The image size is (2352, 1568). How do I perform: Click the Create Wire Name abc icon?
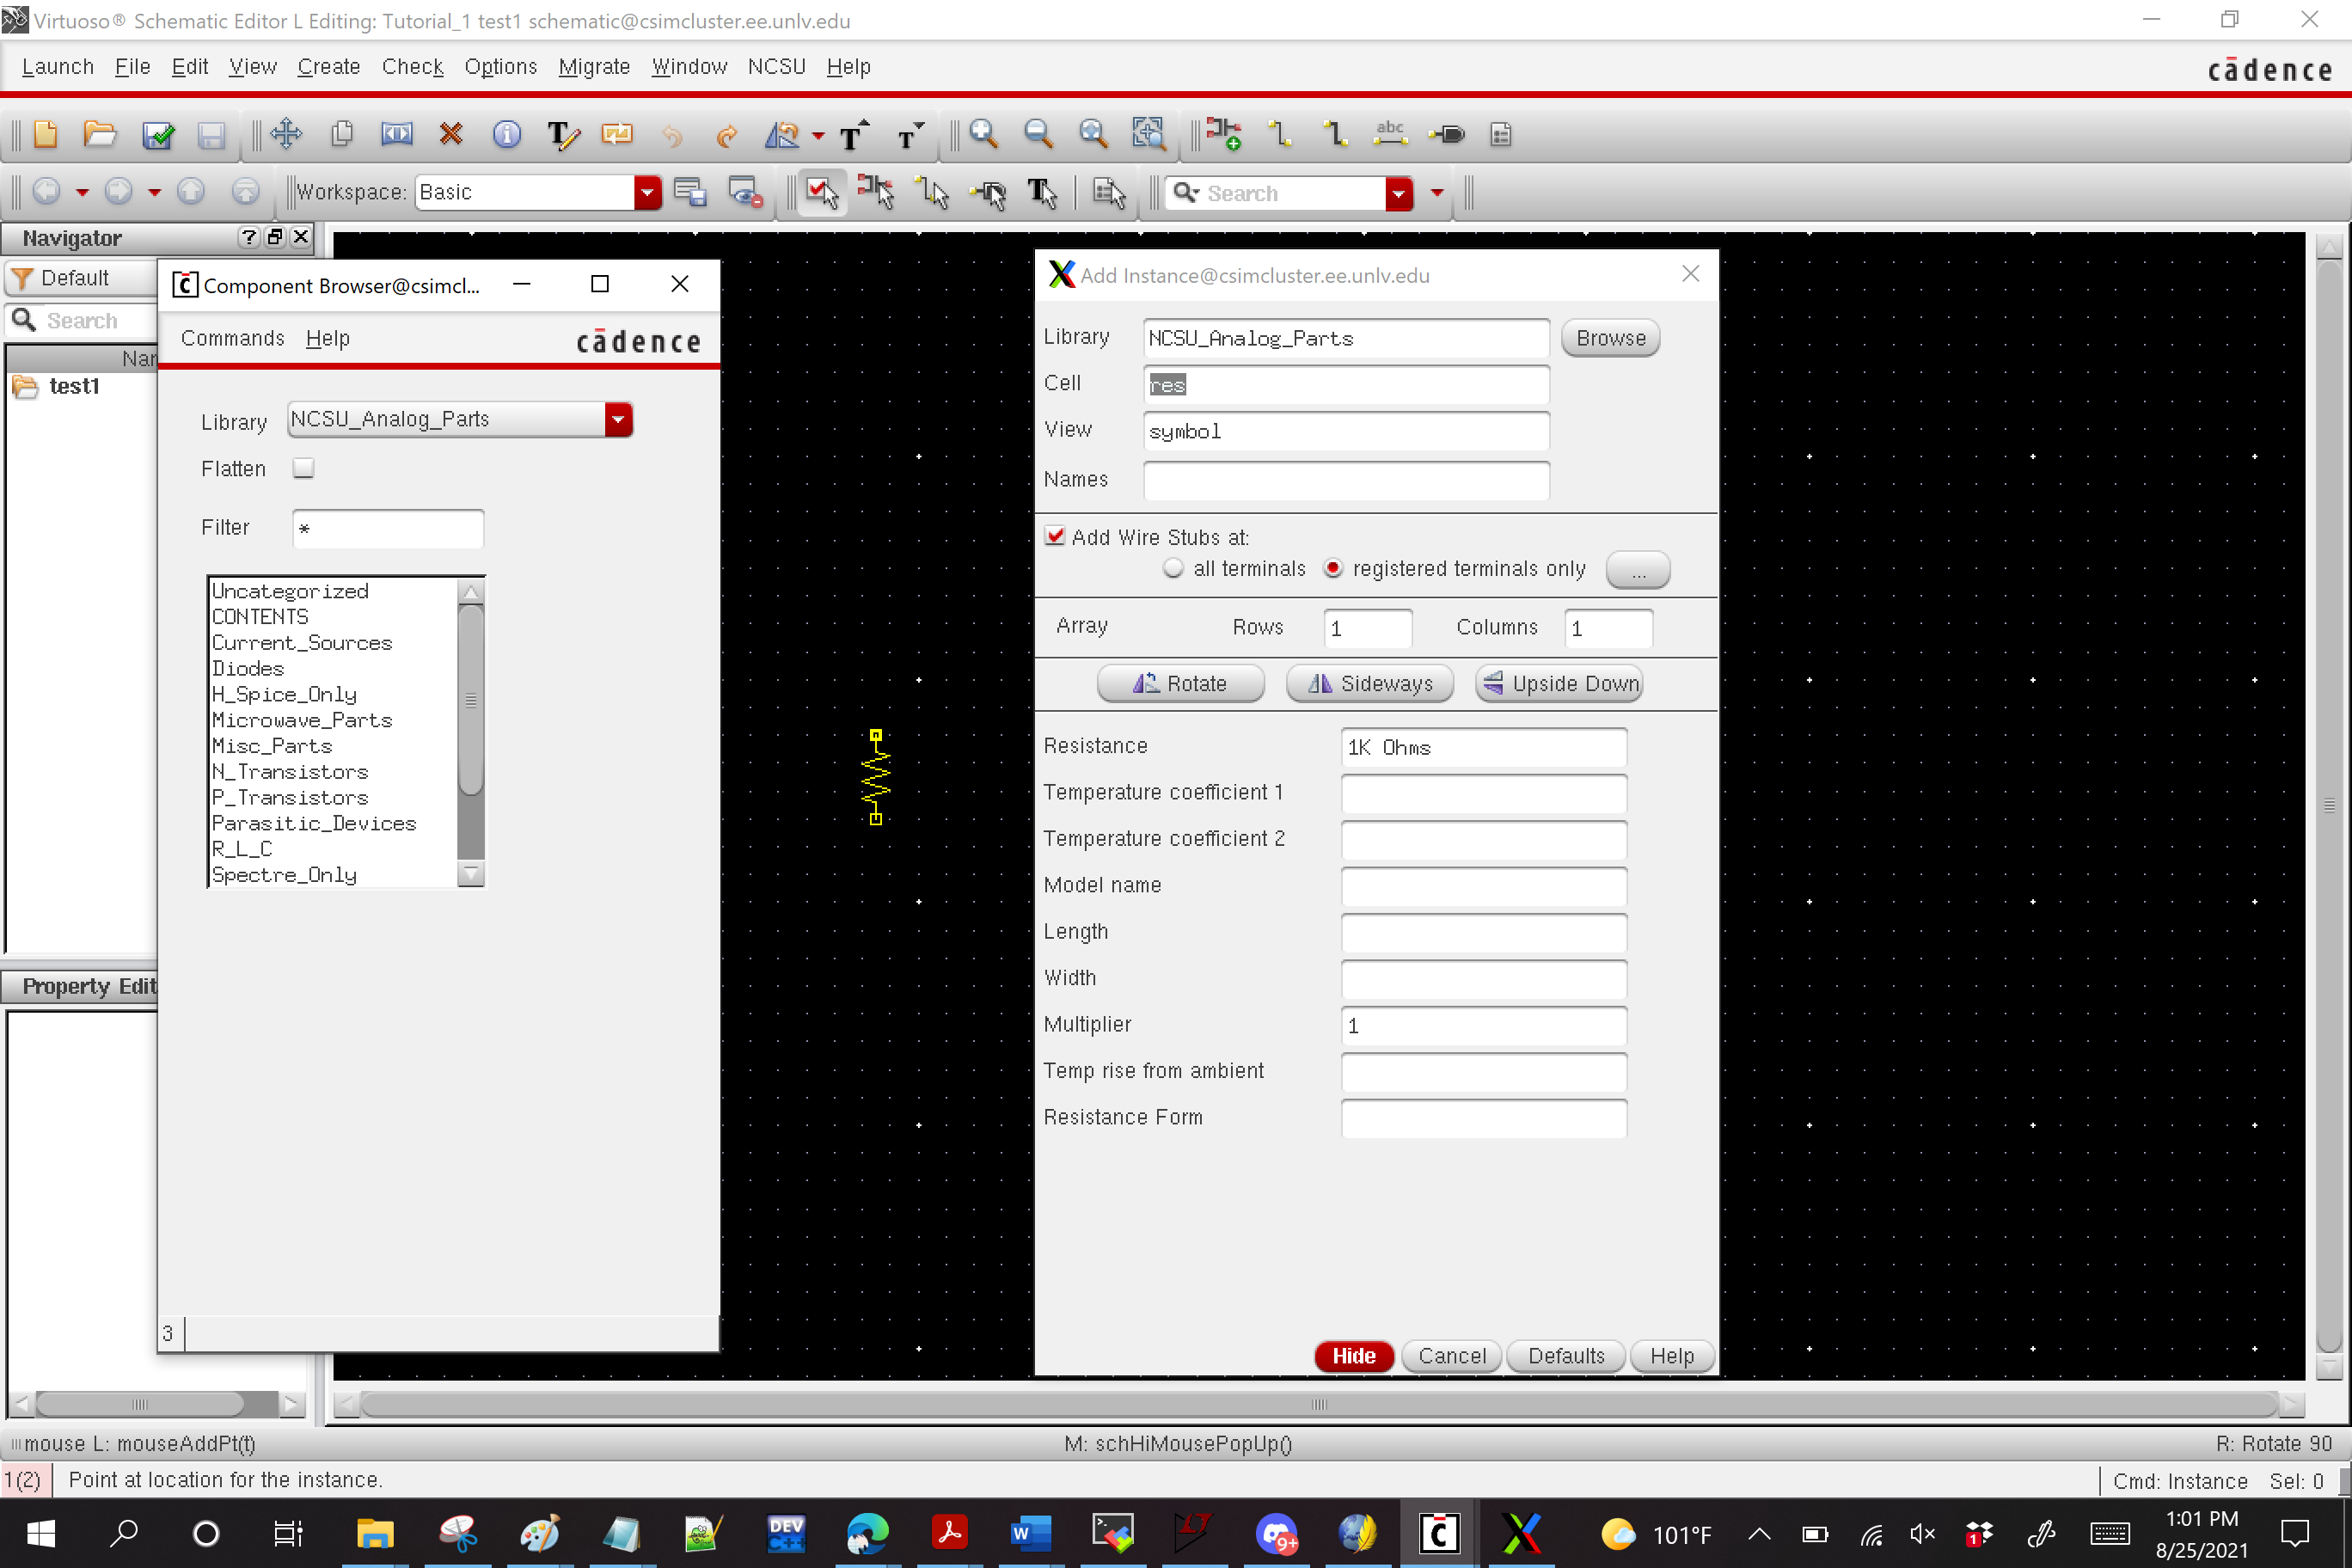[1390, 134]
